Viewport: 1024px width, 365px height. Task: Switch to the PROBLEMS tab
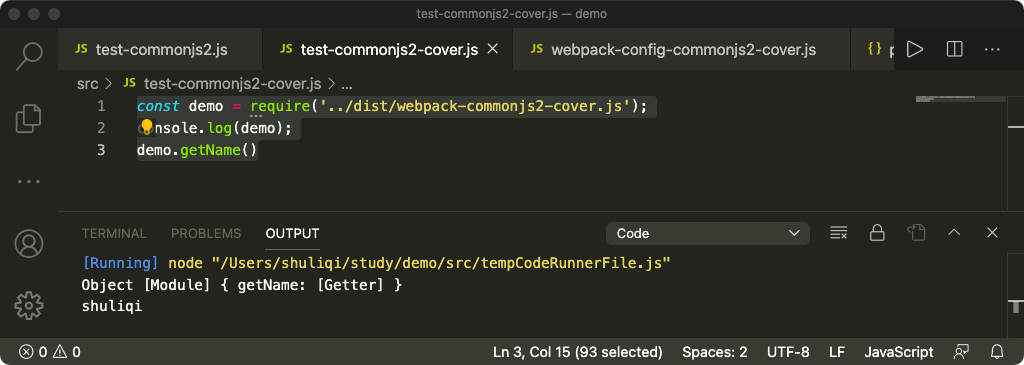pos(206,233)
